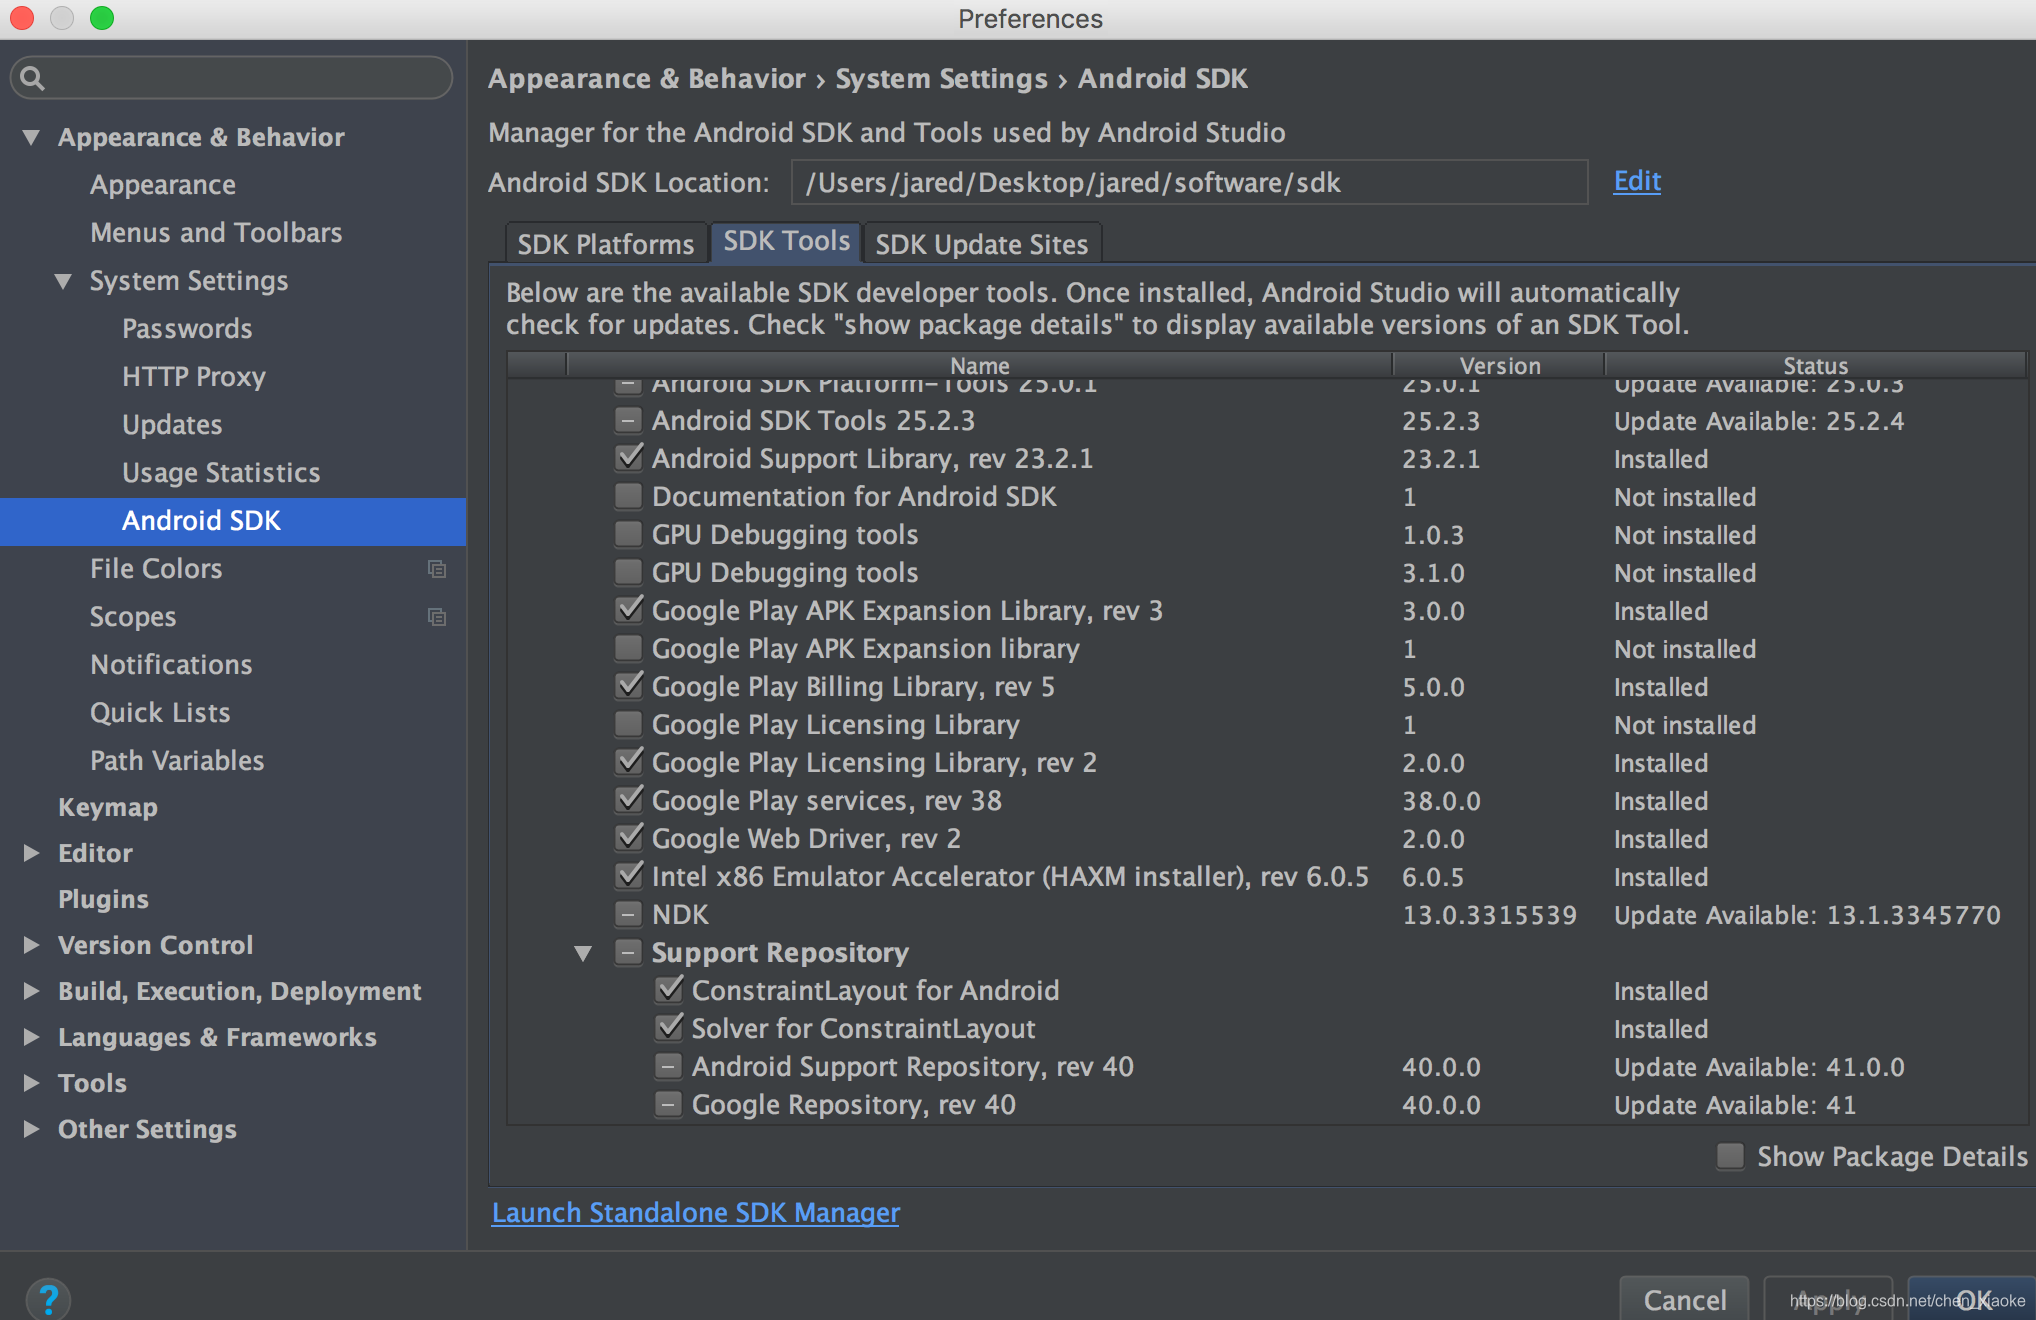Click the OK button
The width and height of the screenshot is (2036, 1320).
pyautogui.click(x=1973, y=1298)
